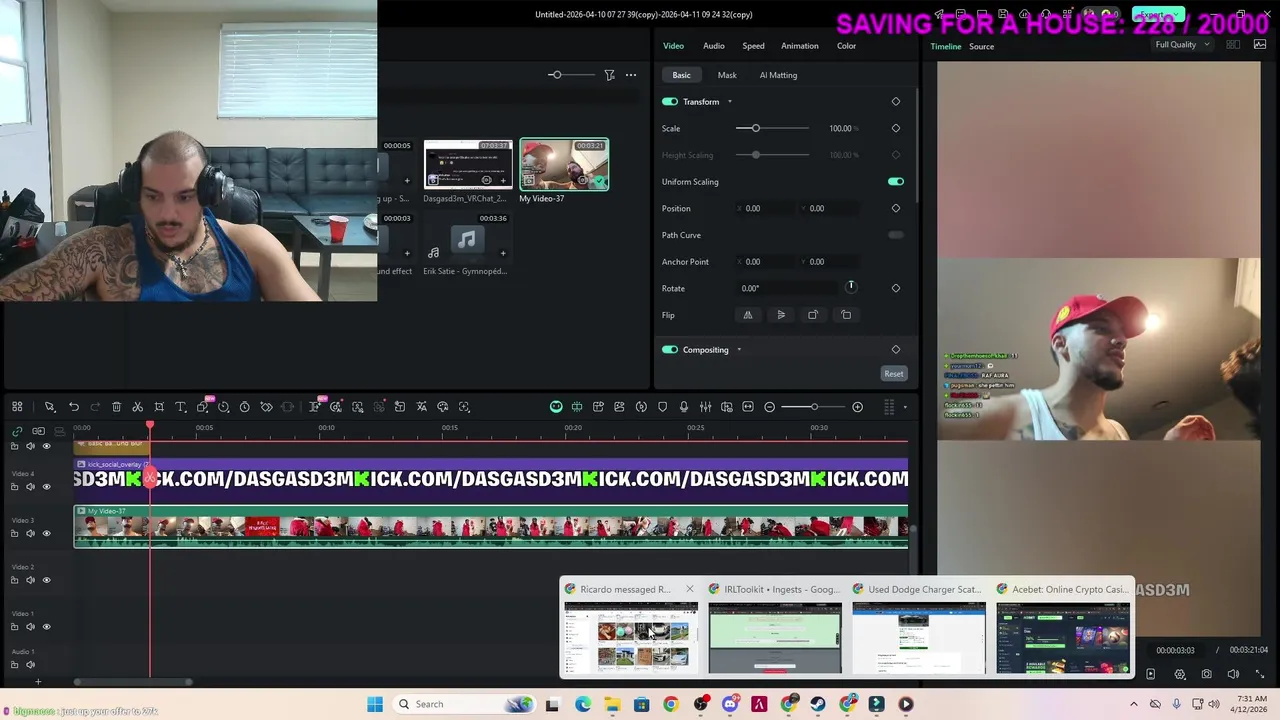The width and height of the screenshot is (1280, 720).
Task: Open the Animation tab
Action: coord(799,46)
